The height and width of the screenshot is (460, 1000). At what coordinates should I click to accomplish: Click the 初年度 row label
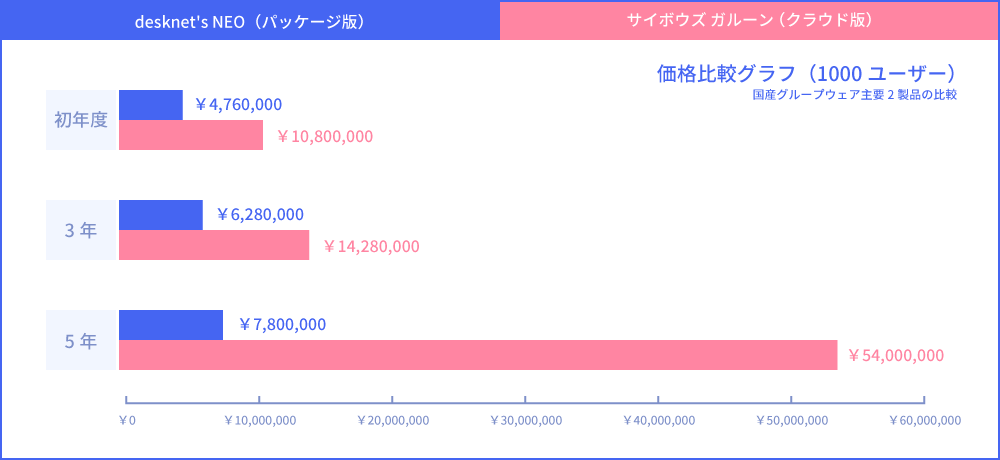coord(81,120)
